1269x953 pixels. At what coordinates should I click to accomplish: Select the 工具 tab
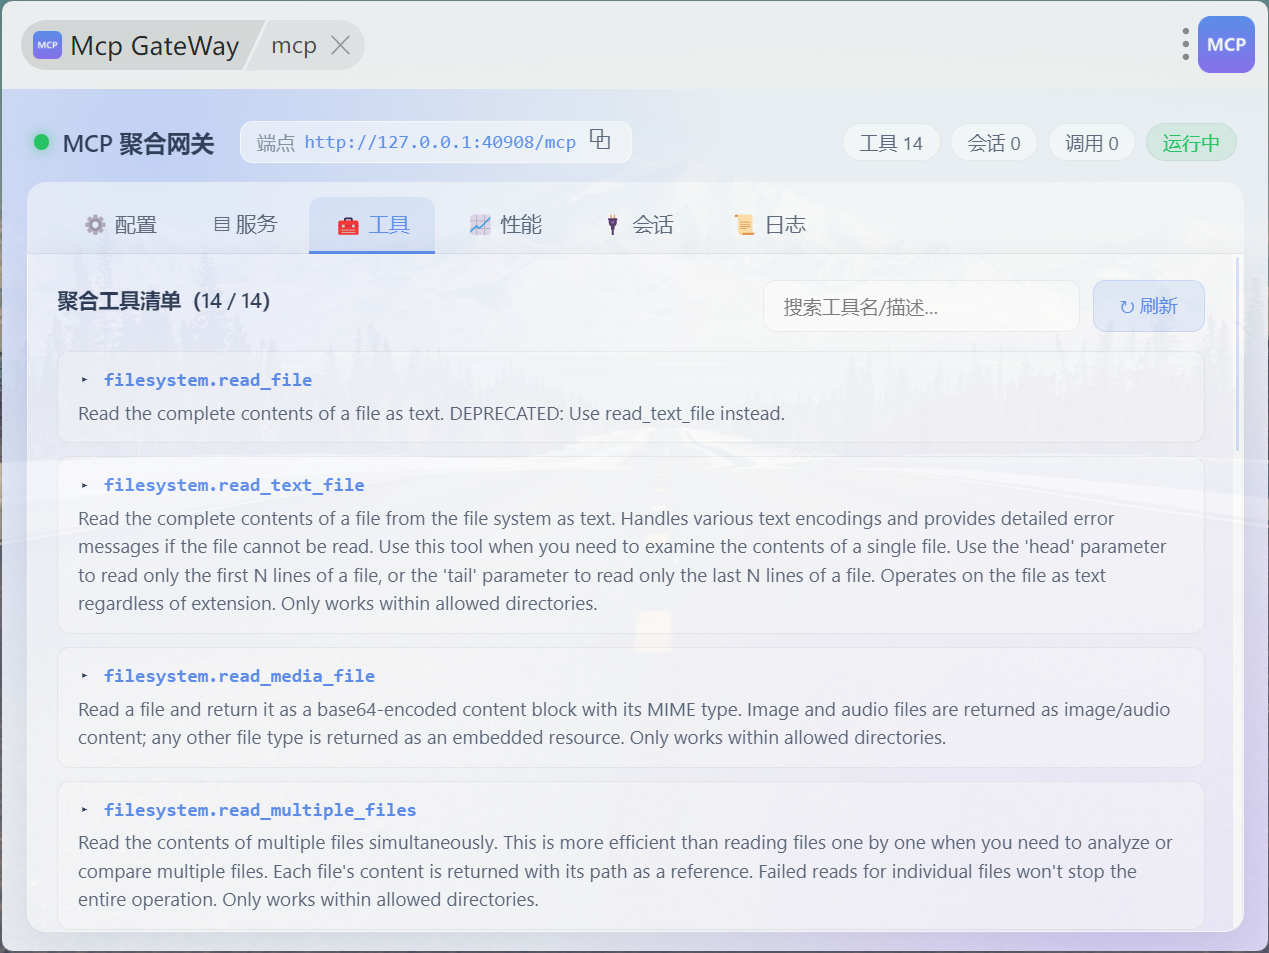pyautogui.click(x=372, y=225)
